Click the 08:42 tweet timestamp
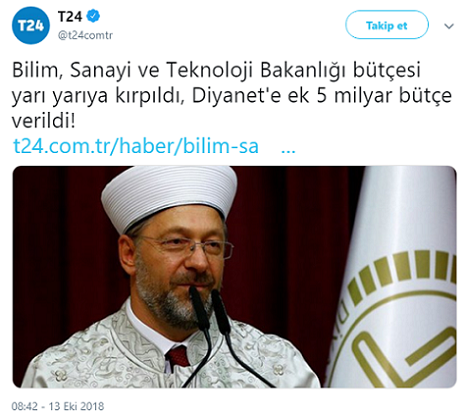This screenshot has width=466, height=415. click(x=25, y=406)
